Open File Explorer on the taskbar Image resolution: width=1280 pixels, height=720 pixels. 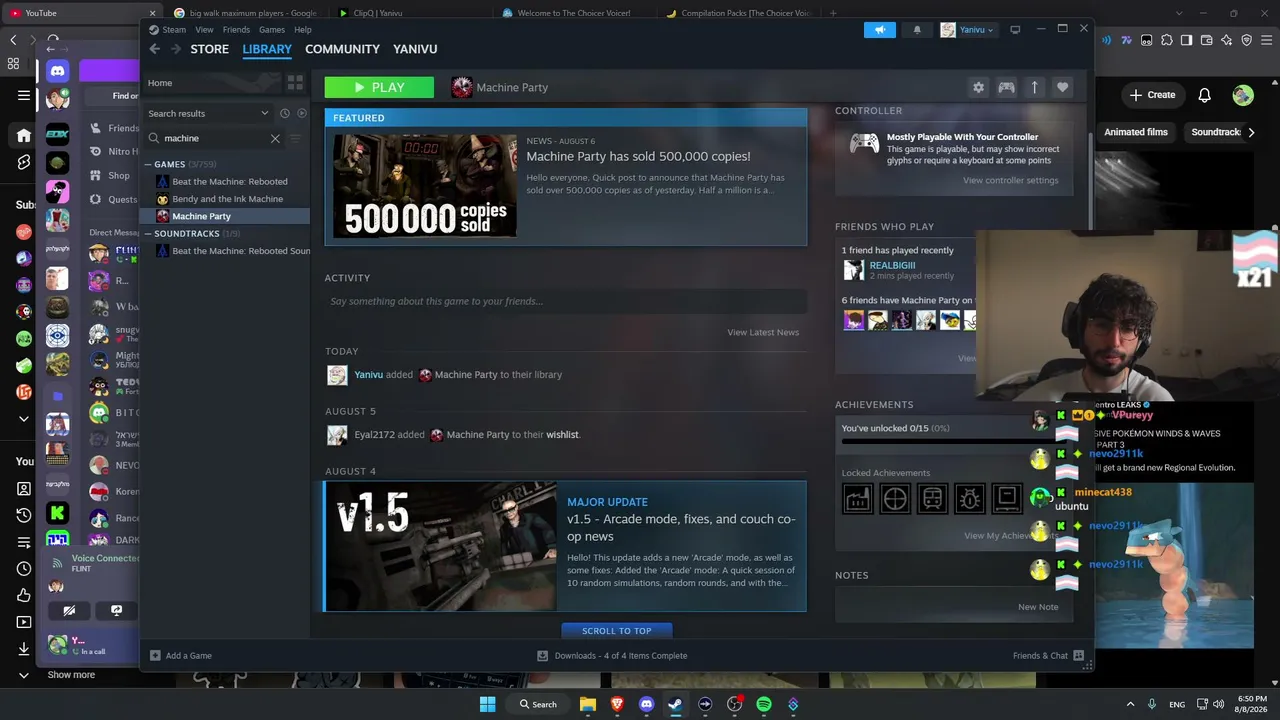tap(588, 704)
